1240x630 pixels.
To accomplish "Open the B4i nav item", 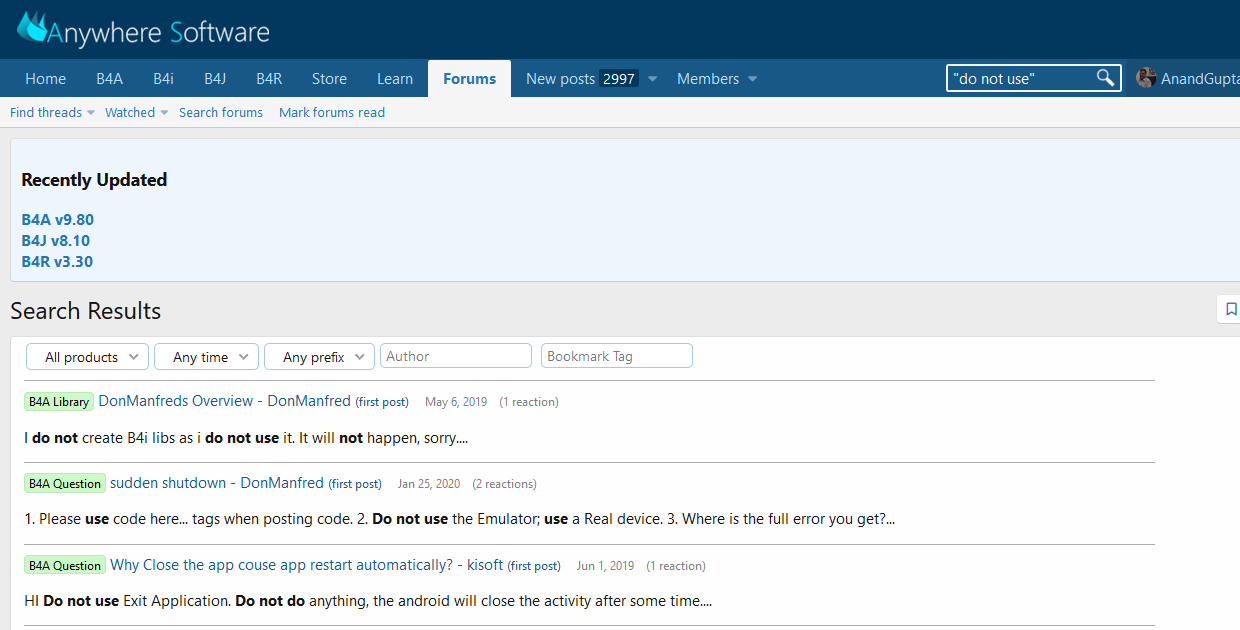I will (x=163, y=79).
